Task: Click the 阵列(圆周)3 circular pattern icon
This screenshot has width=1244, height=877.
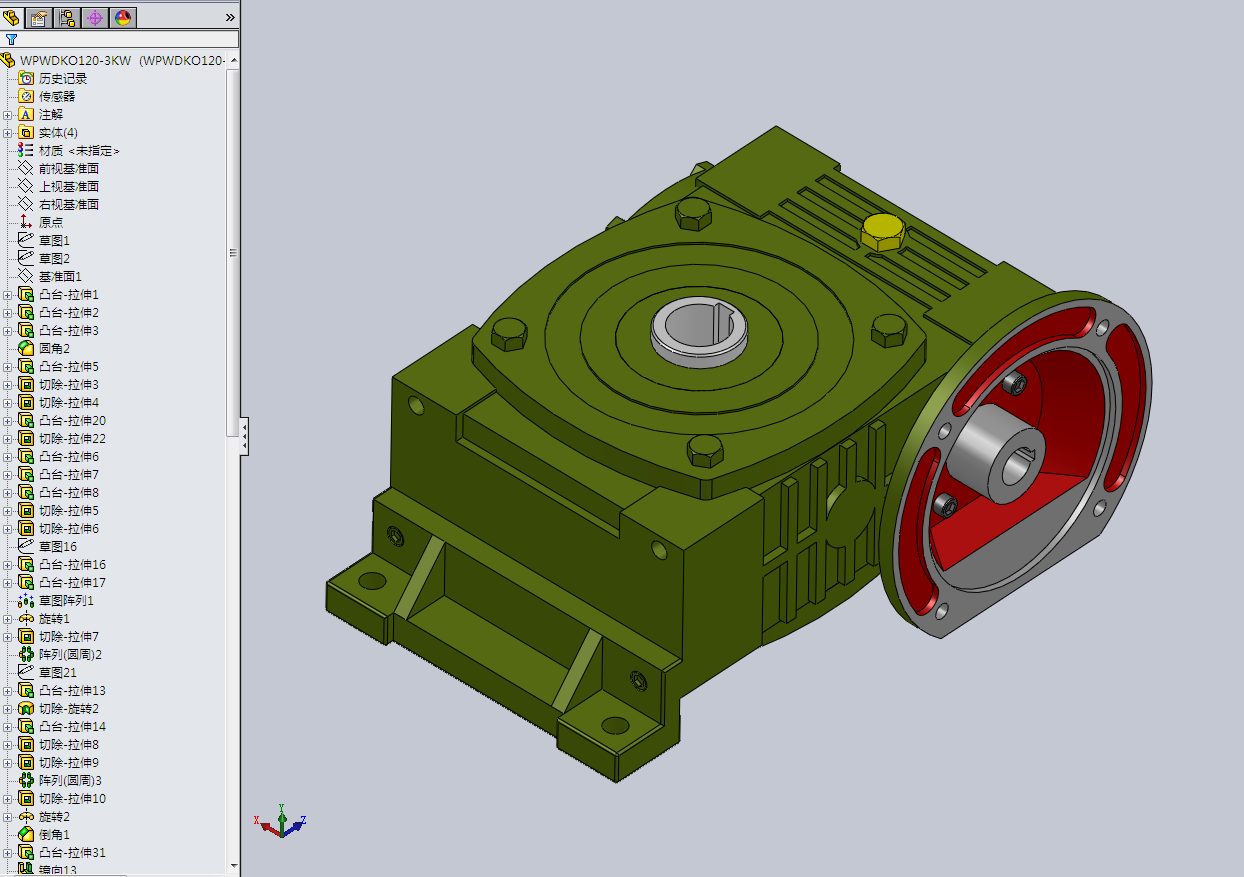Action: pyautogui.click(x=26, y=780)
